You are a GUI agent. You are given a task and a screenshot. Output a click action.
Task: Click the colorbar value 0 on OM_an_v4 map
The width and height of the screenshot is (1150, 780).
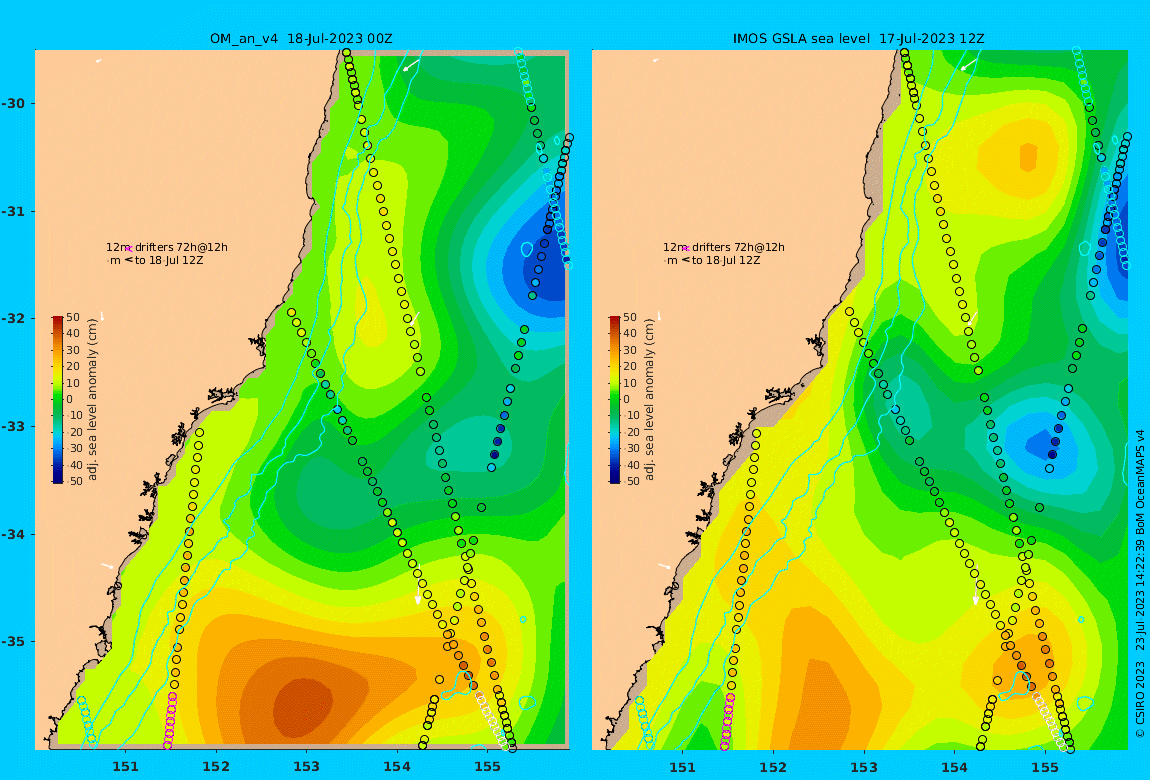[x=70, y=400]
